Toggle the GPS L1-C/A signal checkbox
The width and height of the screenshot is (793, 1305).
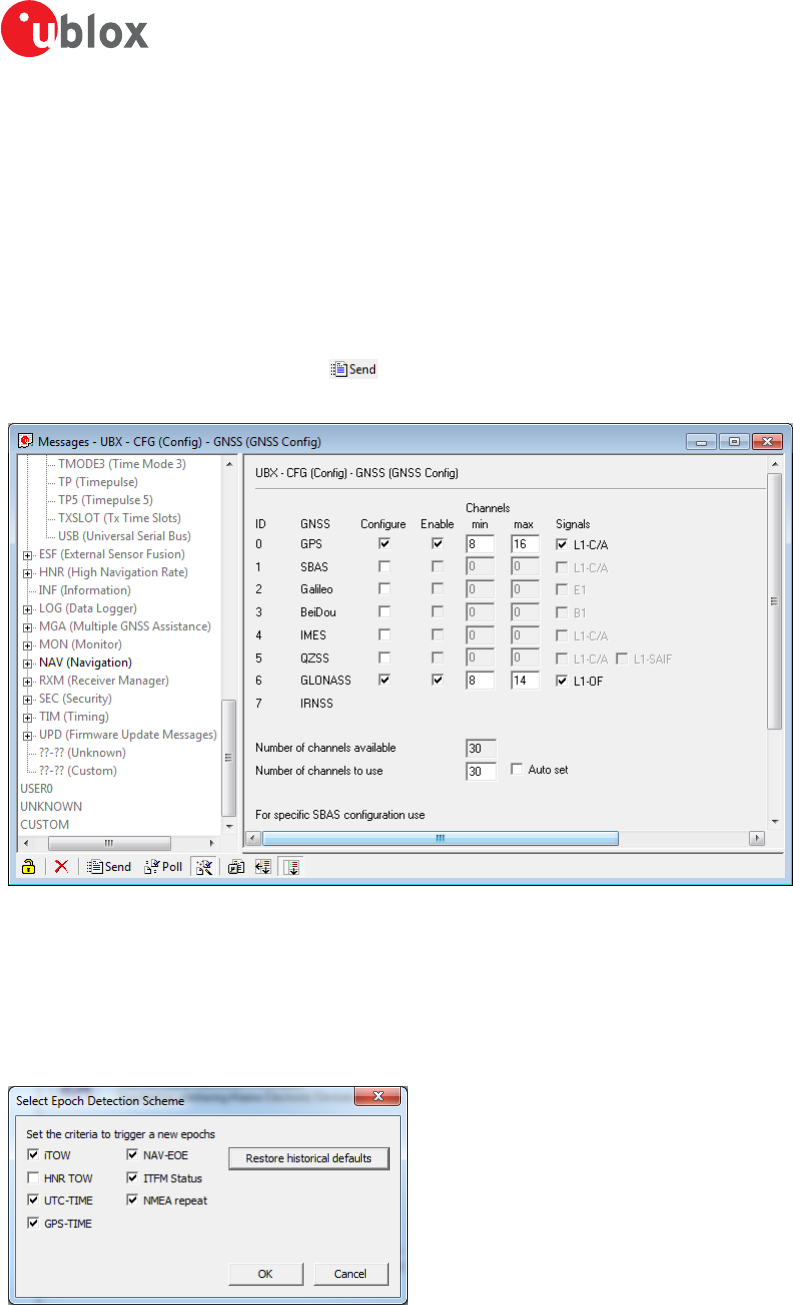(x=562, y=544)
